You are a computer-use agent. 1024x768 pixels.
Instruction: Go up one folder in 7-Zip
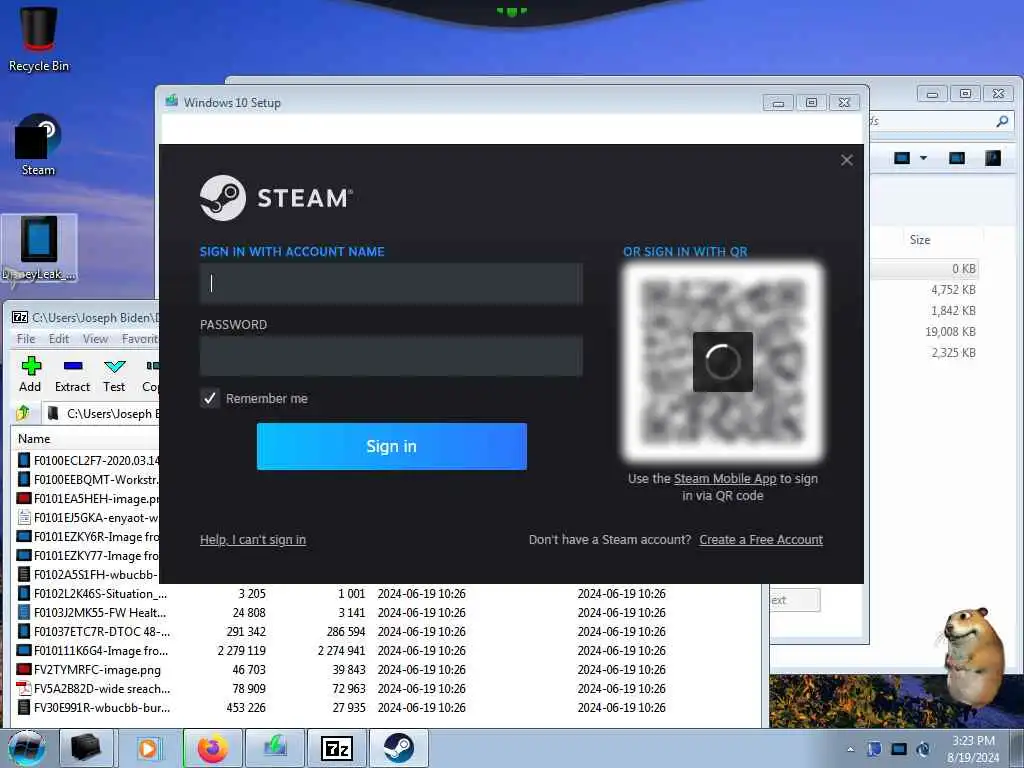click(23, 413)
